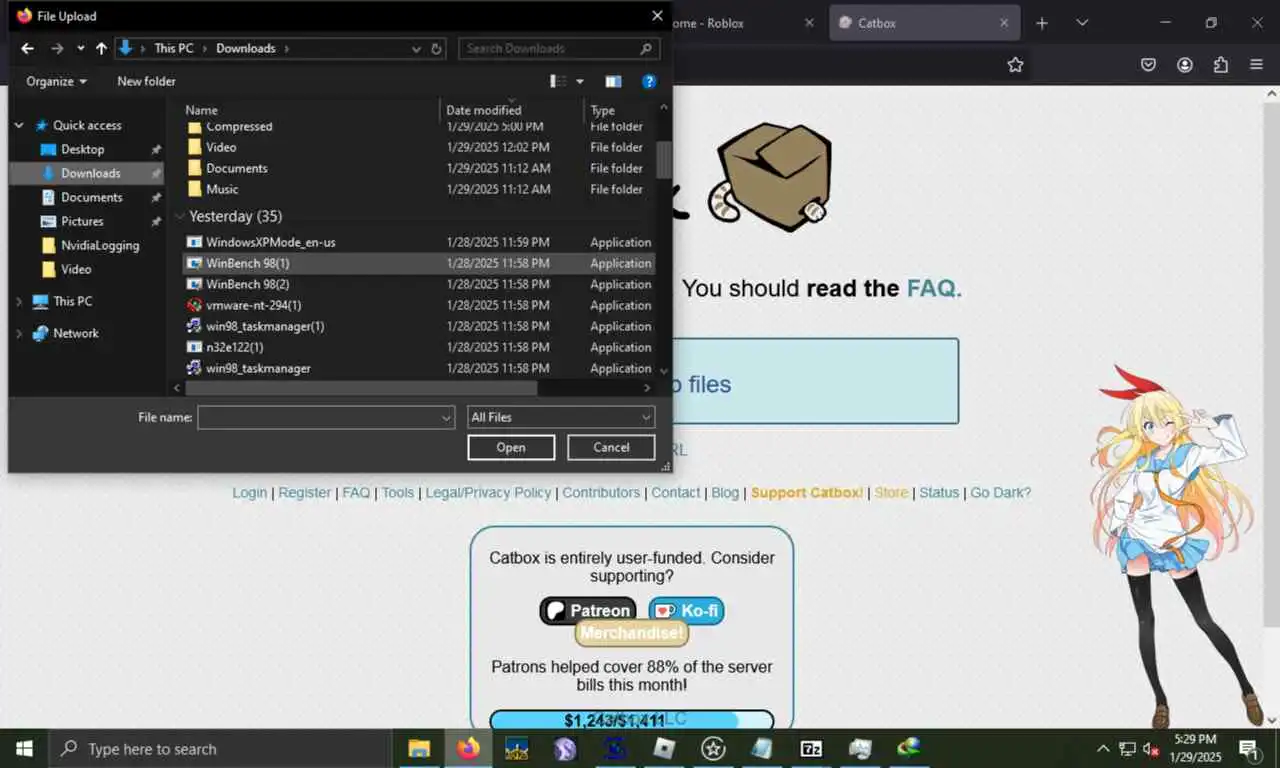1280x768 pixels.
Task: Open the recent locations dropdown arrow
Action: pos(80,48)
